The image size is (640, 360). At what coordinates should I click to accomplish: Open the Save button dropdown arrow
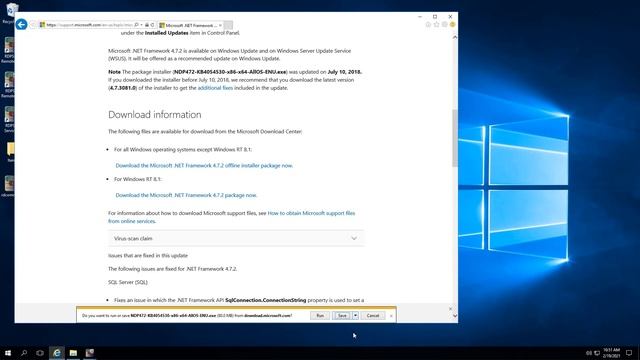356,316
